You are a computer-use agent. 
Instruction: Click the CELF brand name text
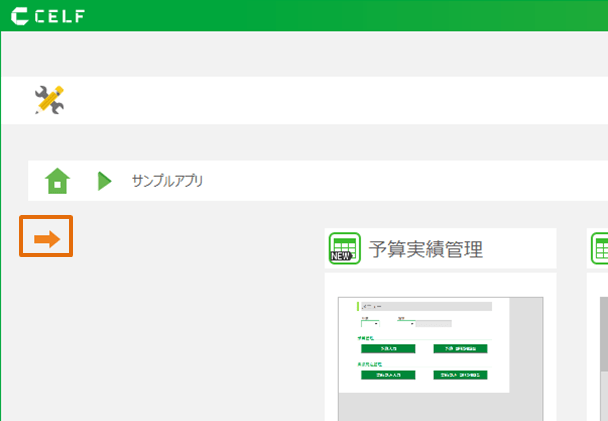[x=62, y=15]
